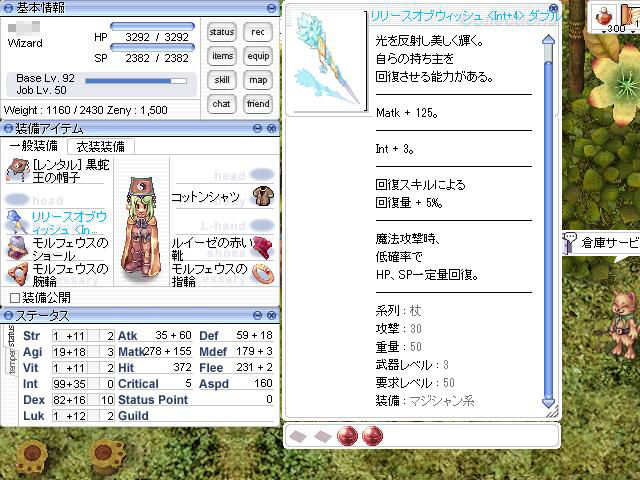Minimize the 装備アイテム window
The image size is (640, 480).
(x=258, y=129)
